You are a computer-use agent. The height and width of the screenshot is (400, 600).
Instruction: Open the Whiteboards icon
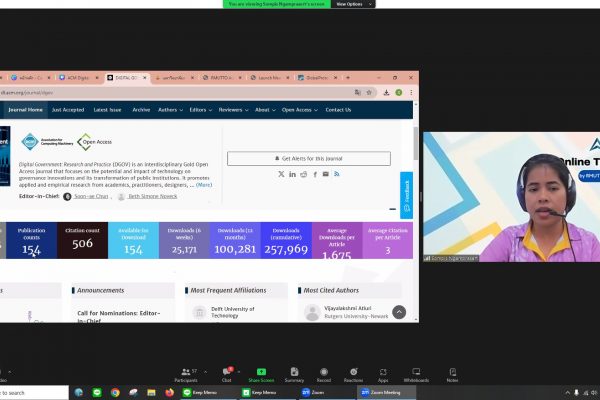click(x=416, y=372)
